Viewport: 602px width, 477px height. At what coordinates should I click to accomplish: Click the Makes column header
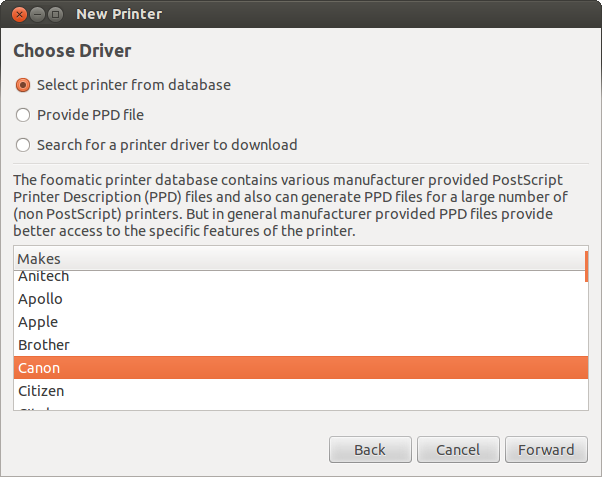click(298, 259)
